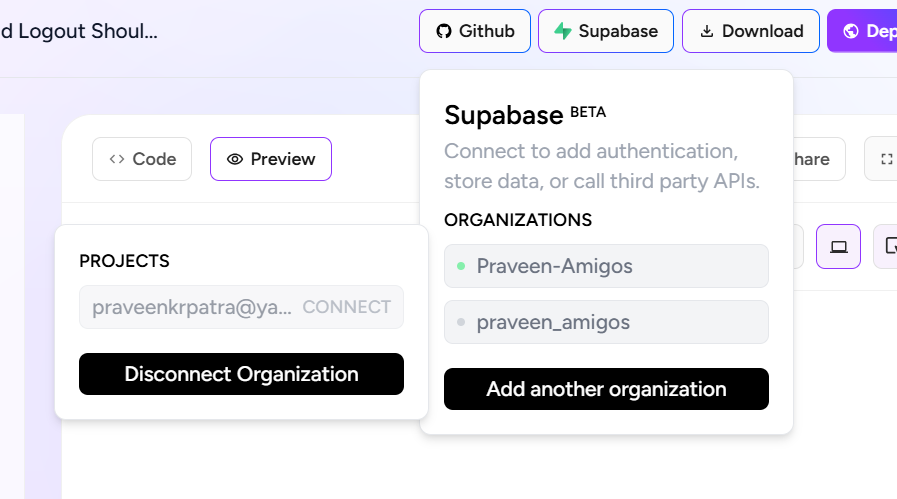Click the globe icon on Deploy
Screen dimensions: 897x499
pos(851,31)
